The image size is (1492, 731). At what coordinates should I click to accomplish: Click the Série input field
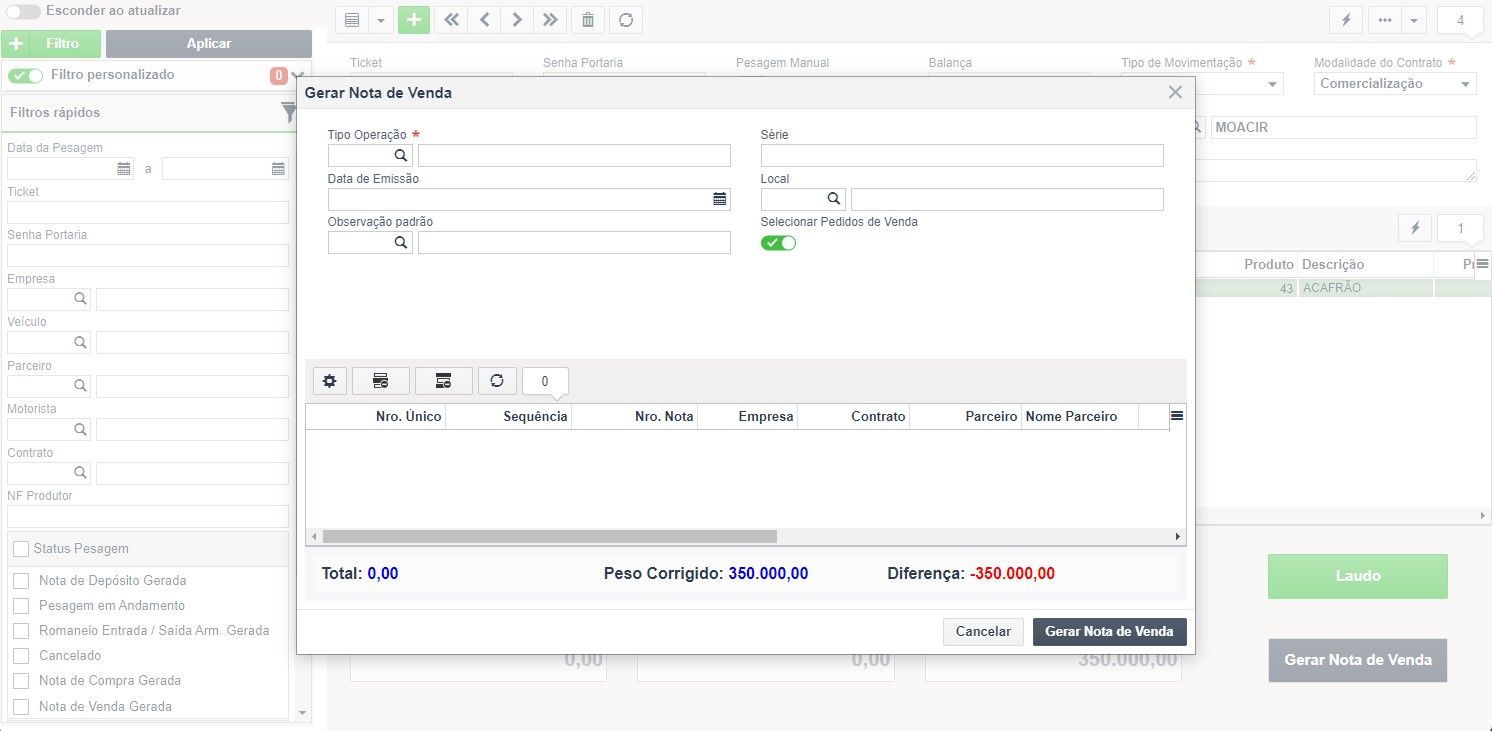click(962, 155)
